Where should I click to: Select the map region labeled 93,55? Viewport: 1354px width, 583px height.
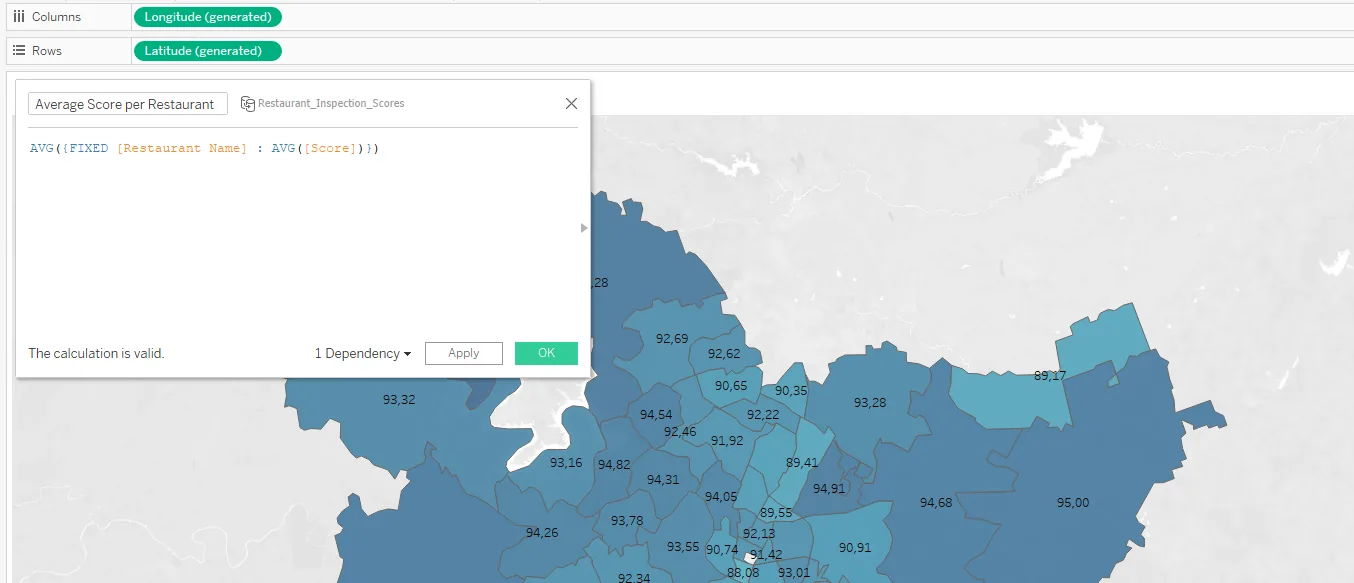(x=683, y=547)
